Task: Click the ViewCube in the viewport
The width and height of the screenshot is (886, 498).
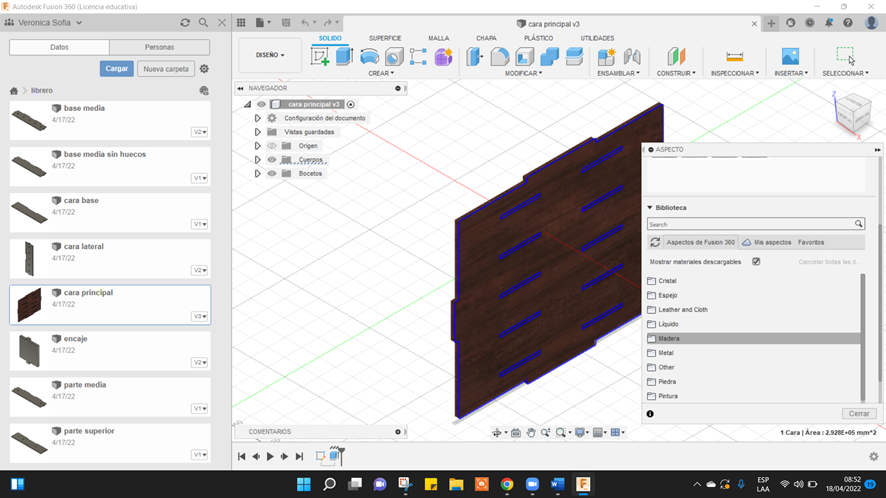Action: click(x=852, y=111)
